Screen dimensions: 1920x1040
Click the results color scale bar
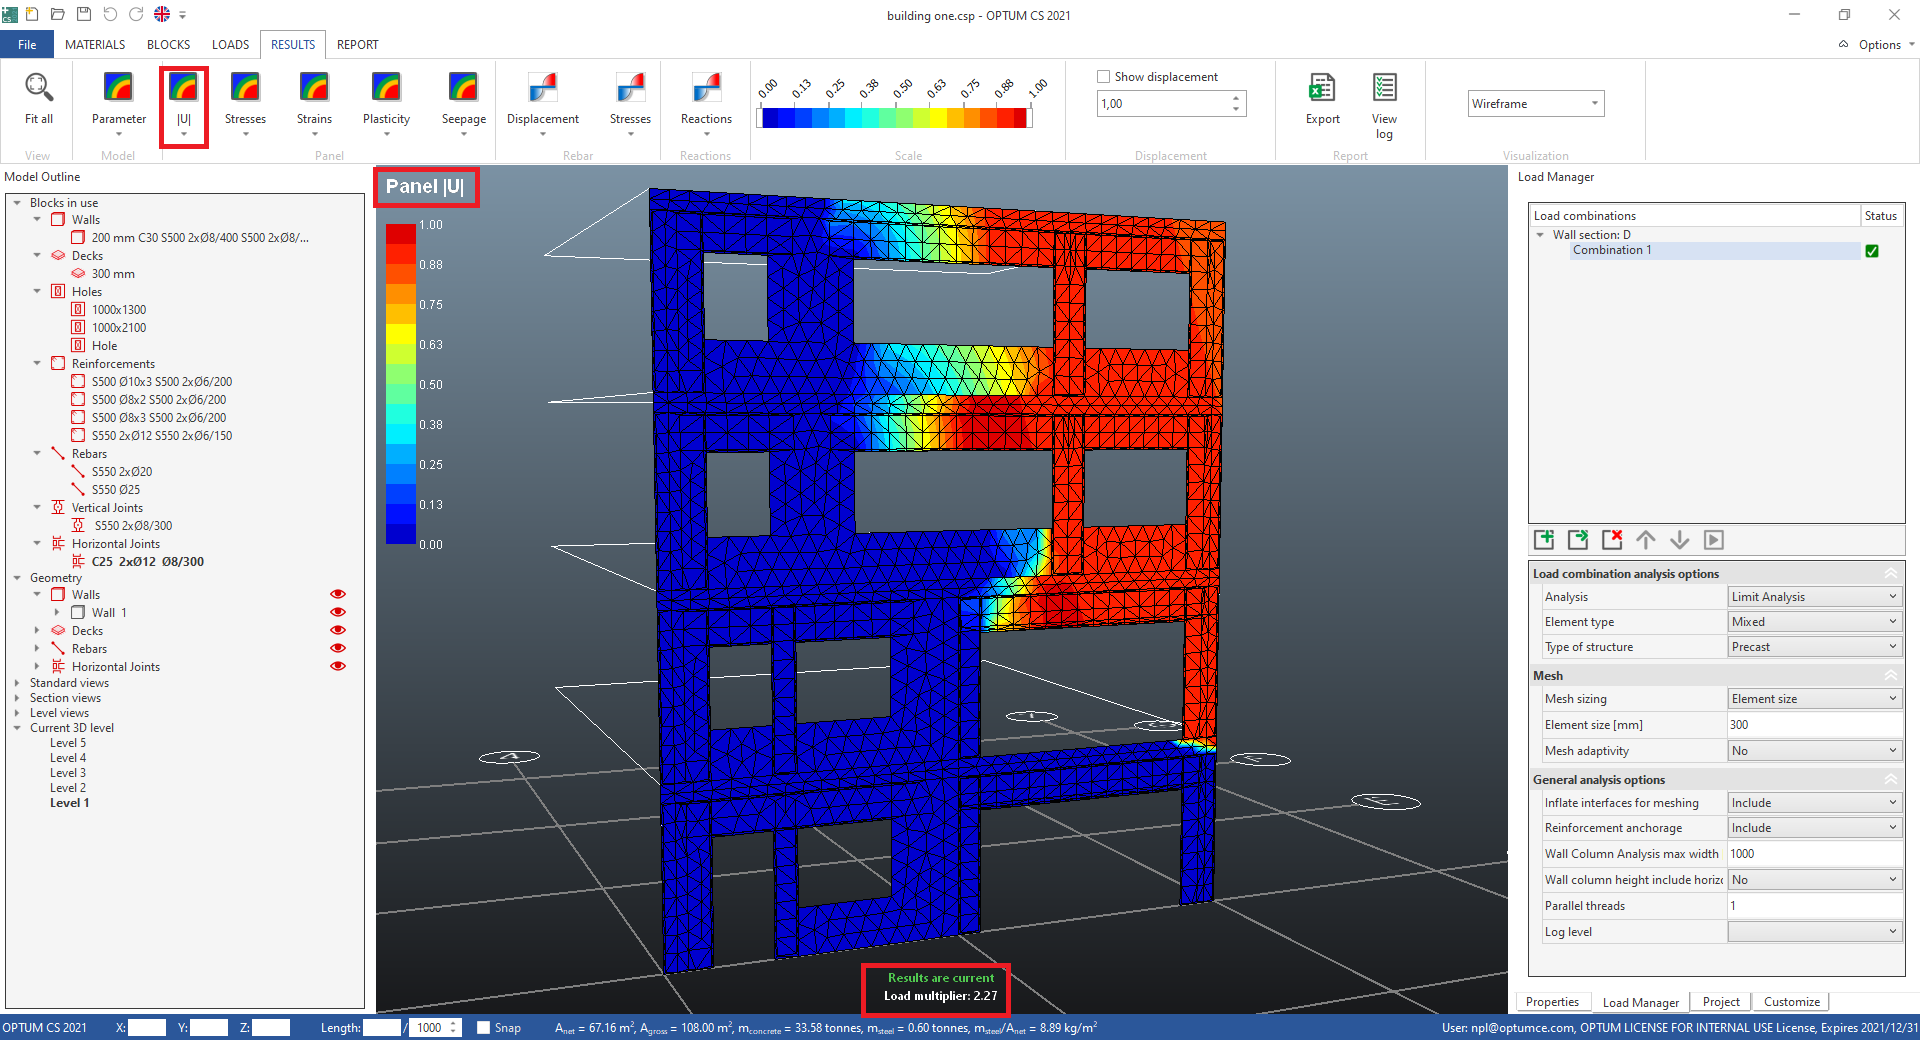[895, 118]
